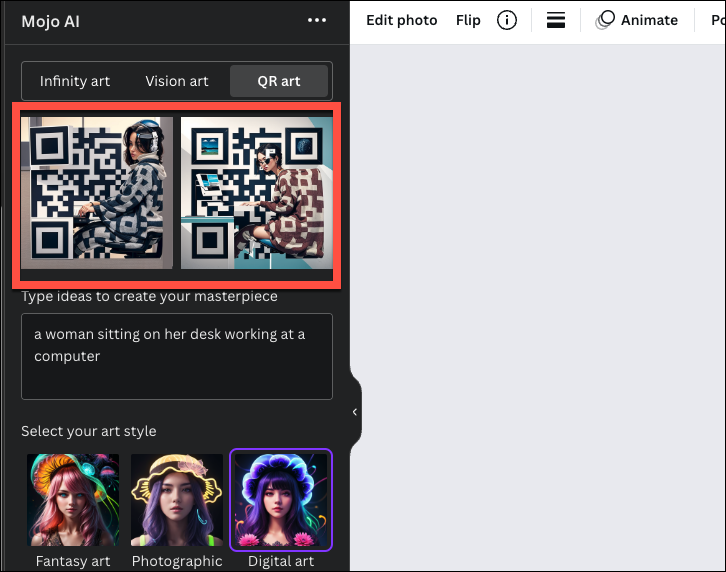
Task: Click the Animate circles icon
Action: click(605, 20)
